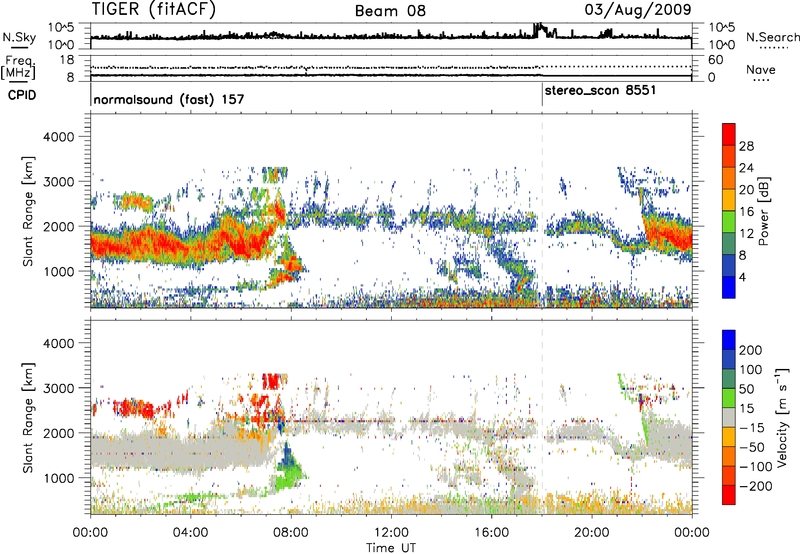Click the '04:00' time tick label
Viewport: 800px width, 554px height.
[x=190, y=533]
